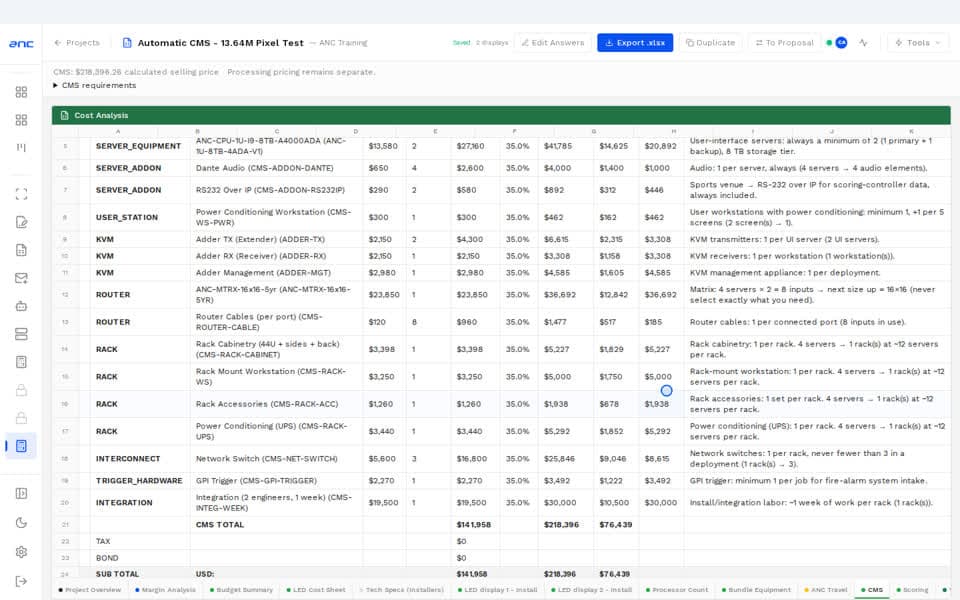Screen dimensions: 960x600
Task: Switch to Budget Summary sheet tab
Action: tap(241, 590)
